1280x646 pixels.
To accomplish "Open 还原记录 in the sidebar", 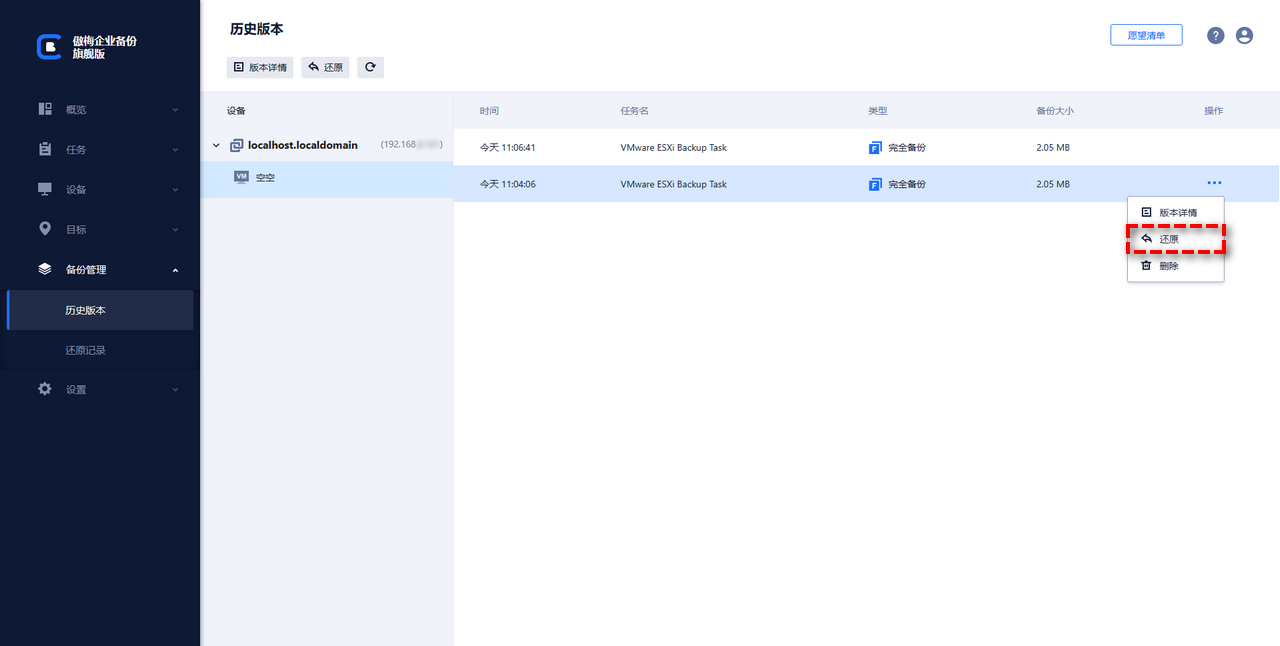I will point(86,350).
